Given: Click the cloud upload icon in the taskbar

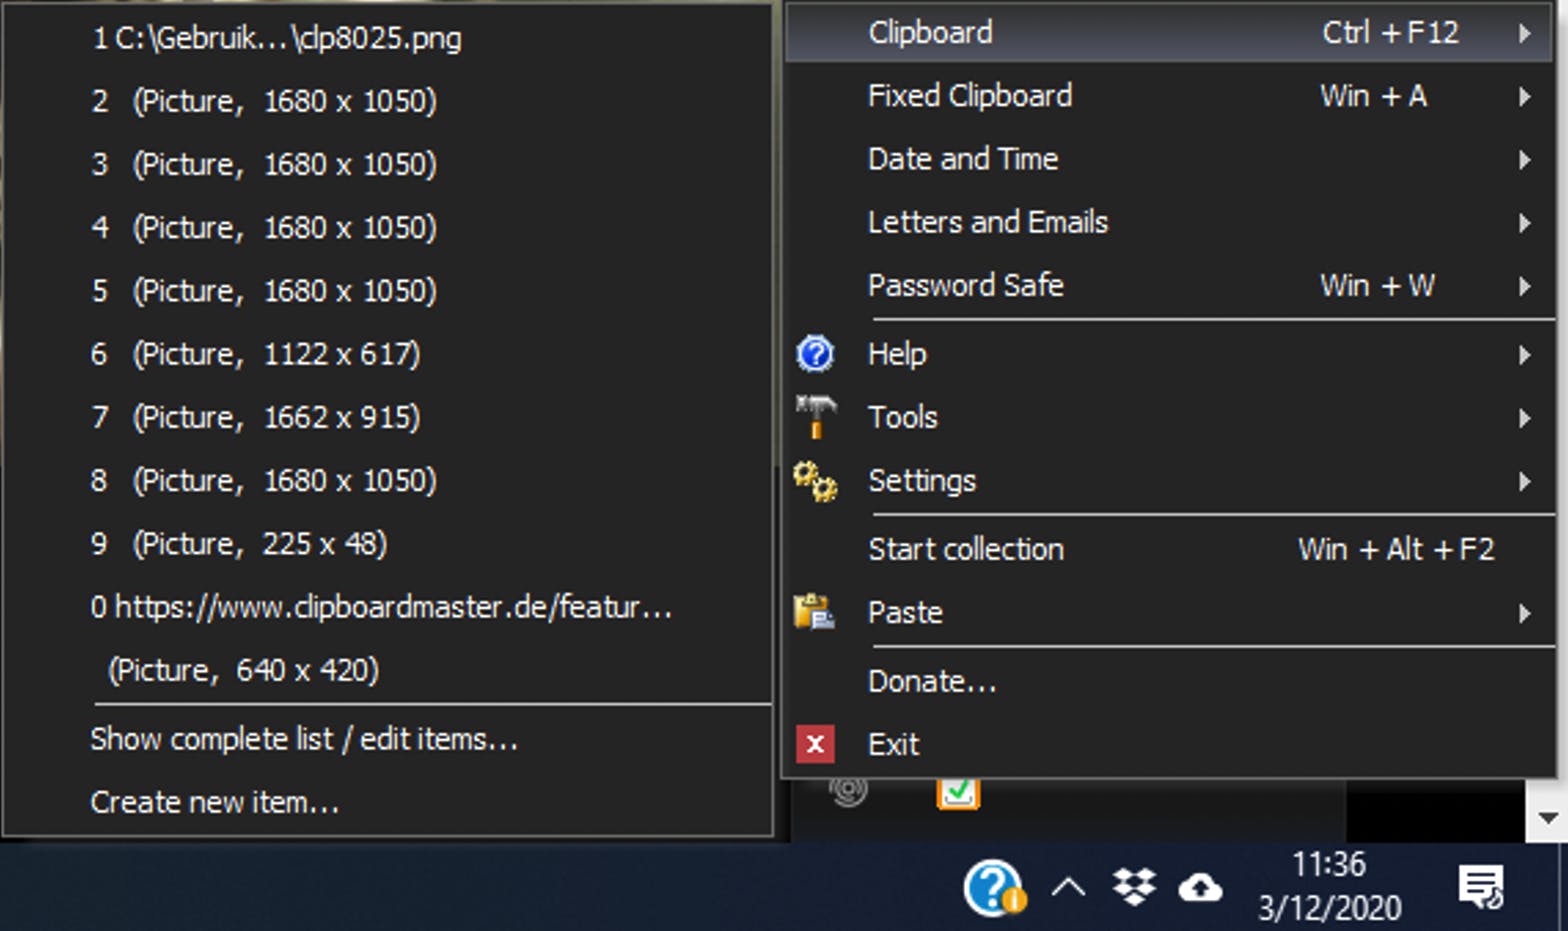Looking at the screenshot, I should [x=1200, y=887].
